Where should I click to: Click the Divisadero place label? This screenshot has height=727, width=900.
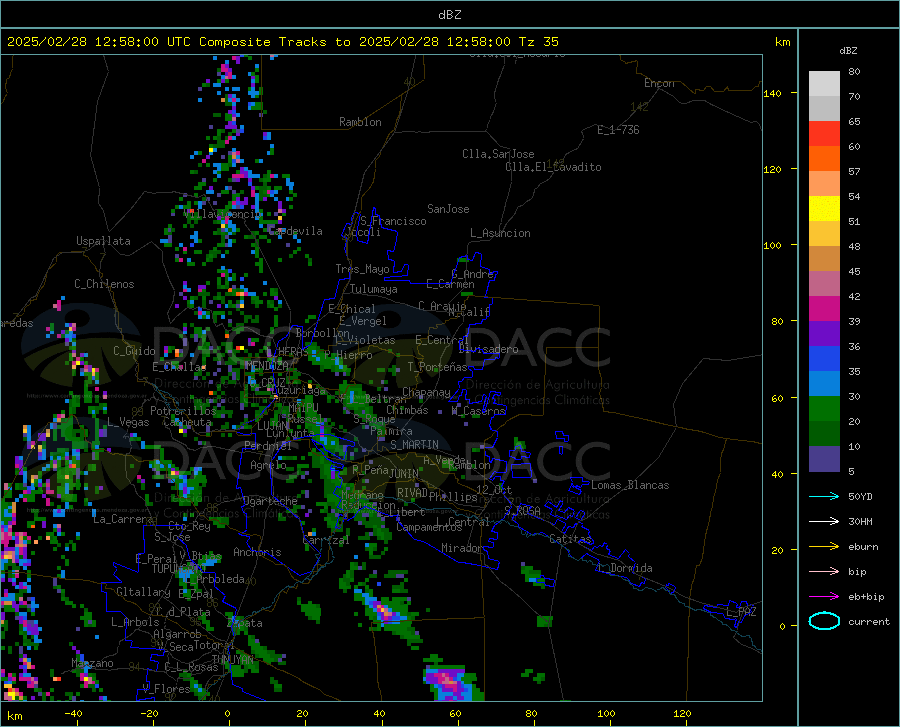pos(488,349)
